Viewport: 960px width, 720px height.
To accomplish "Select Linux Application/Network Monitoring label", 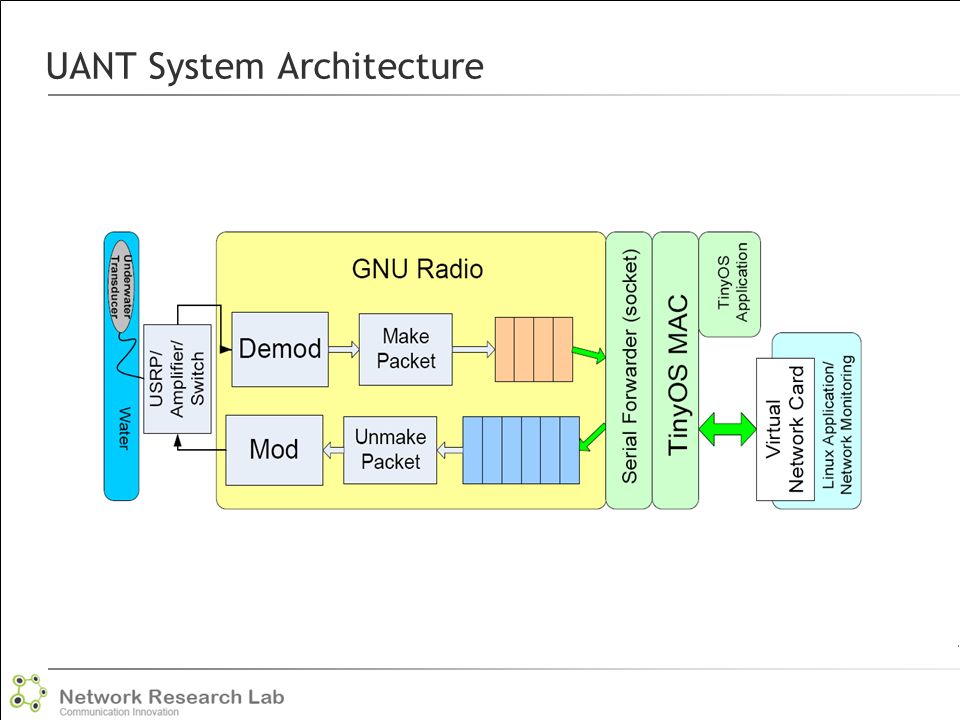I will point(837,426).
